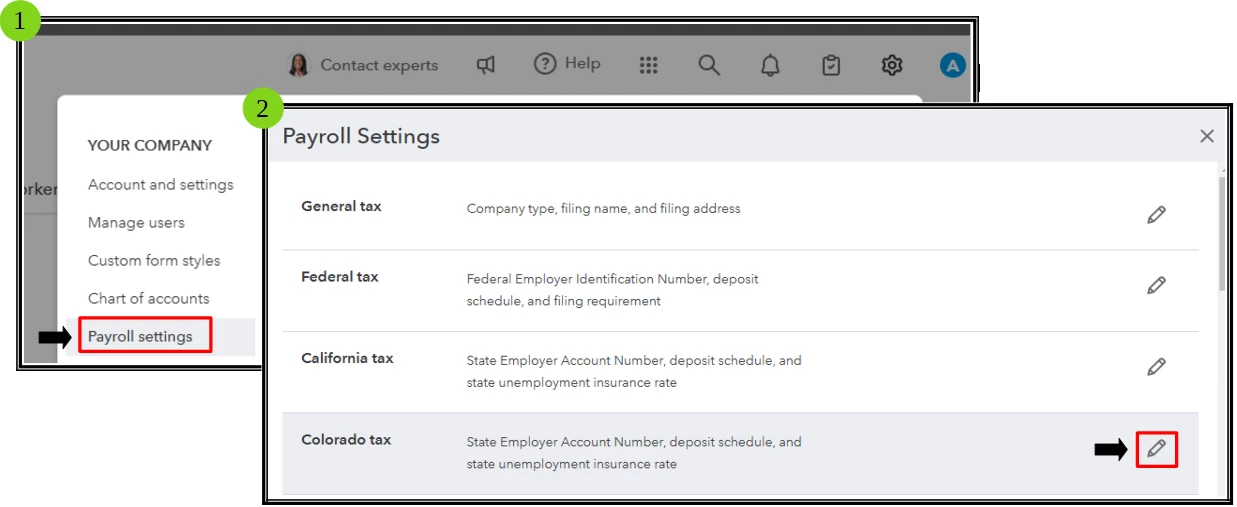
Task: Open Chart of accounts menu item
Action: pyautogui.click(x=149, y=298)
